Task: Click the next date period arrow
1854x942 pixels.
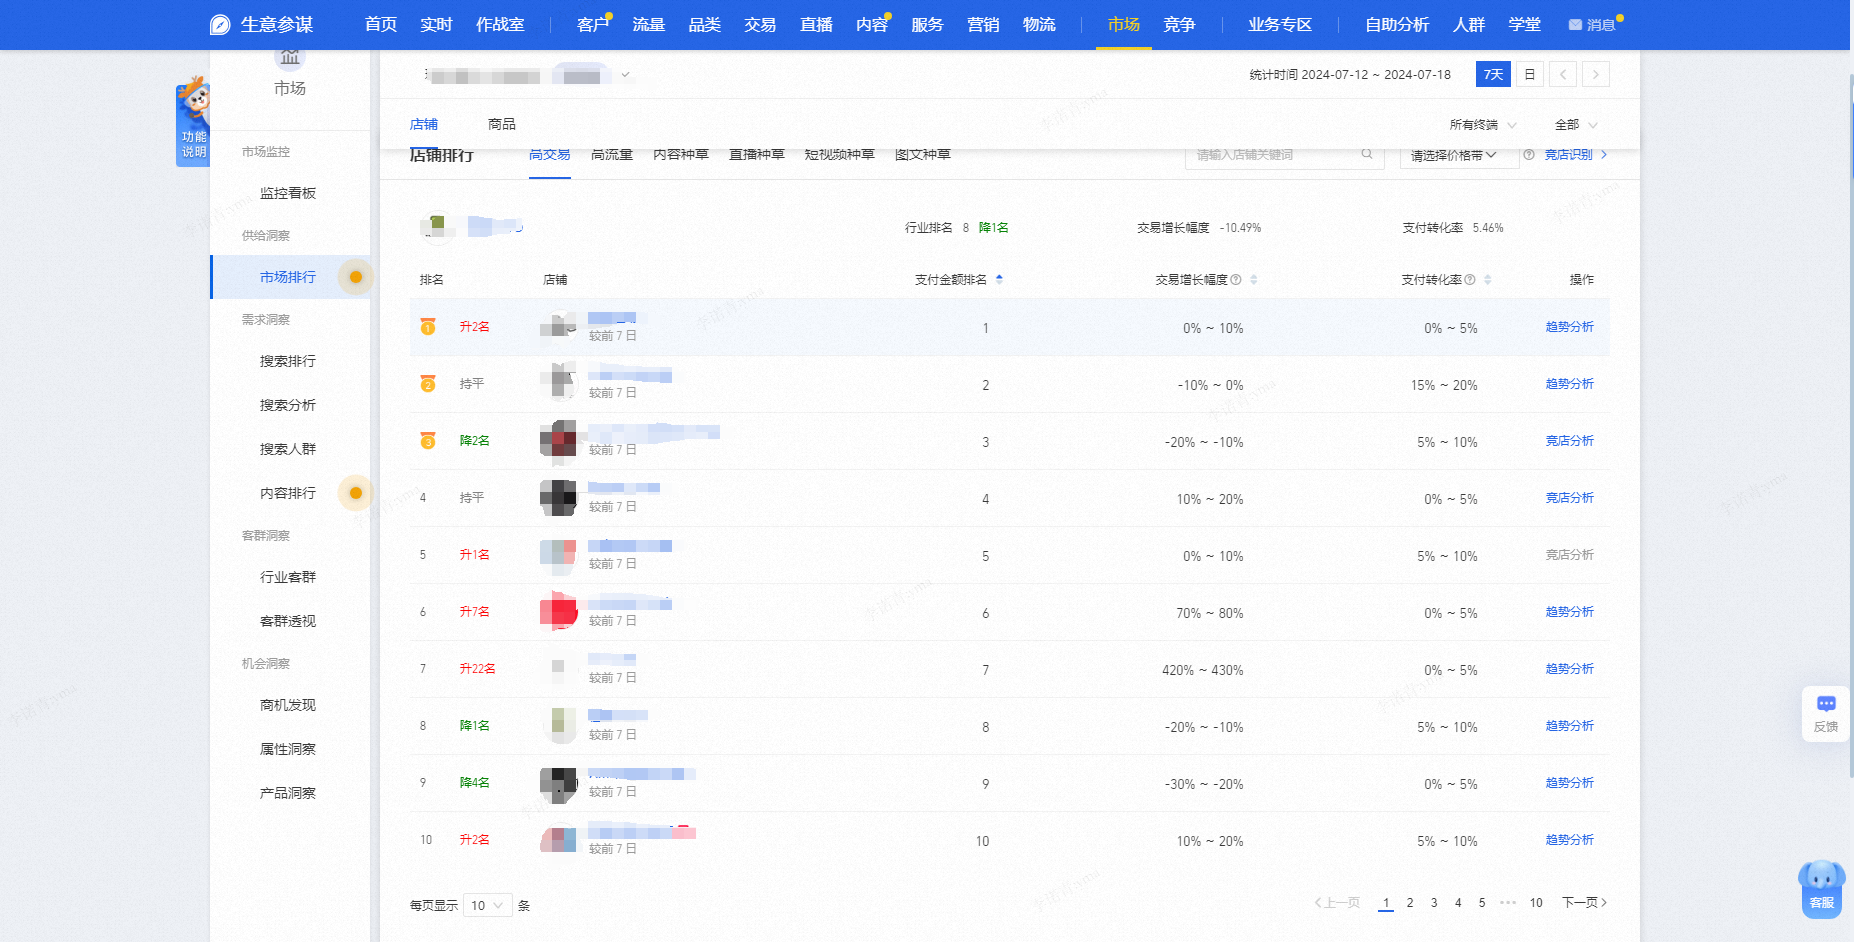Action: (1596, 74)
